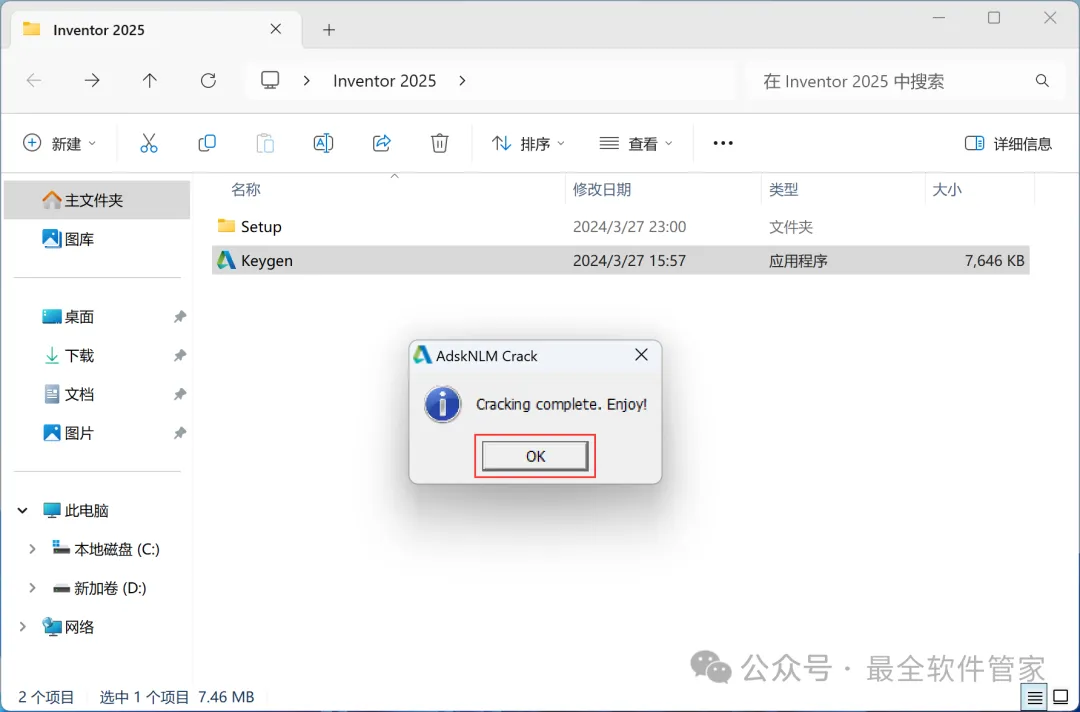Screen dimensions: 1080x712
Task: Click Keygen's date 2024/3/27 15:57
Action: click(x=629, y=261)
